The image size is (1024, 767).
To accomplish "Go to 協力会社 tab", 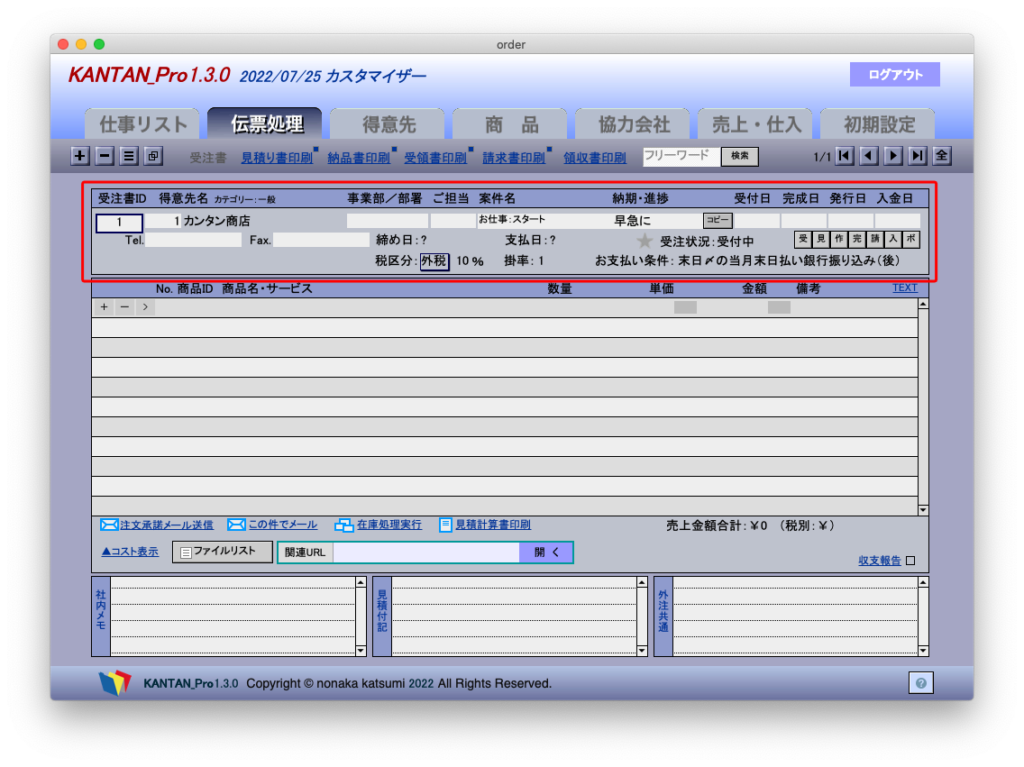I will click(633, 124).
